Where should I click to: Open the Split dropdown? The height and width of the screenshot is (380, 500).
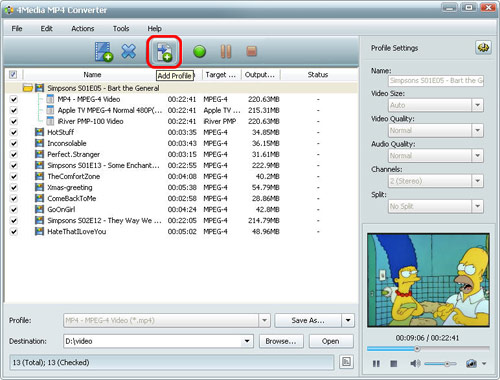pos(477,206)
